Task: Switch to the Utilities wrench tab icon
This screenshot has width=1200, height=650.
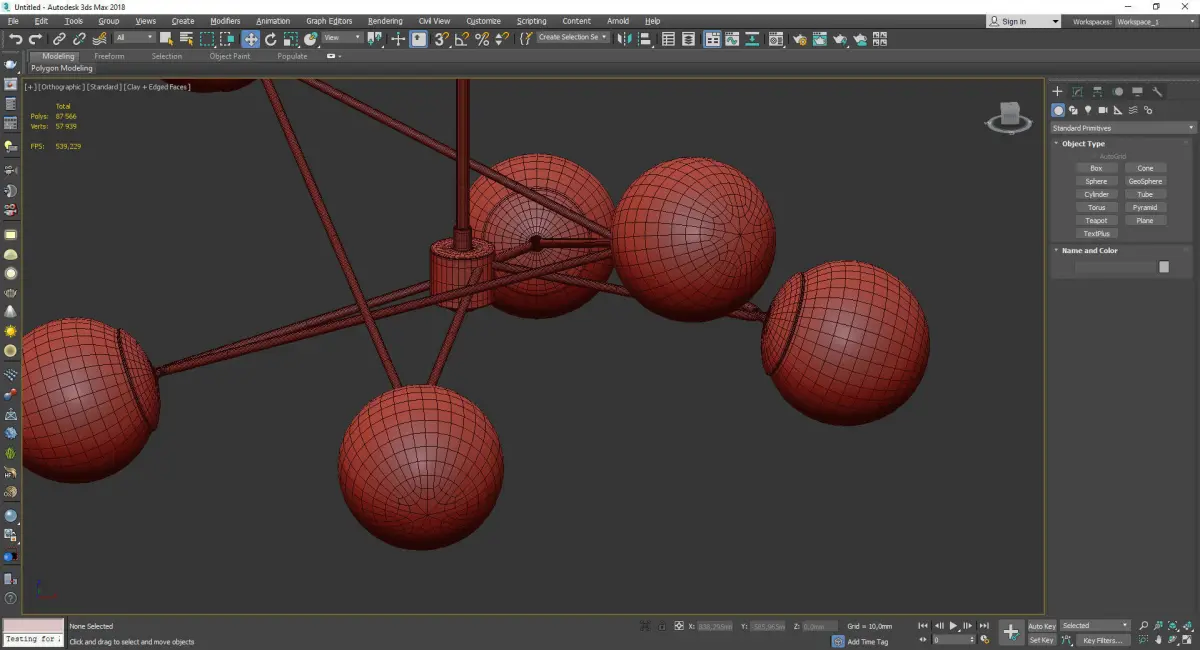Action: click(1157, 91)
